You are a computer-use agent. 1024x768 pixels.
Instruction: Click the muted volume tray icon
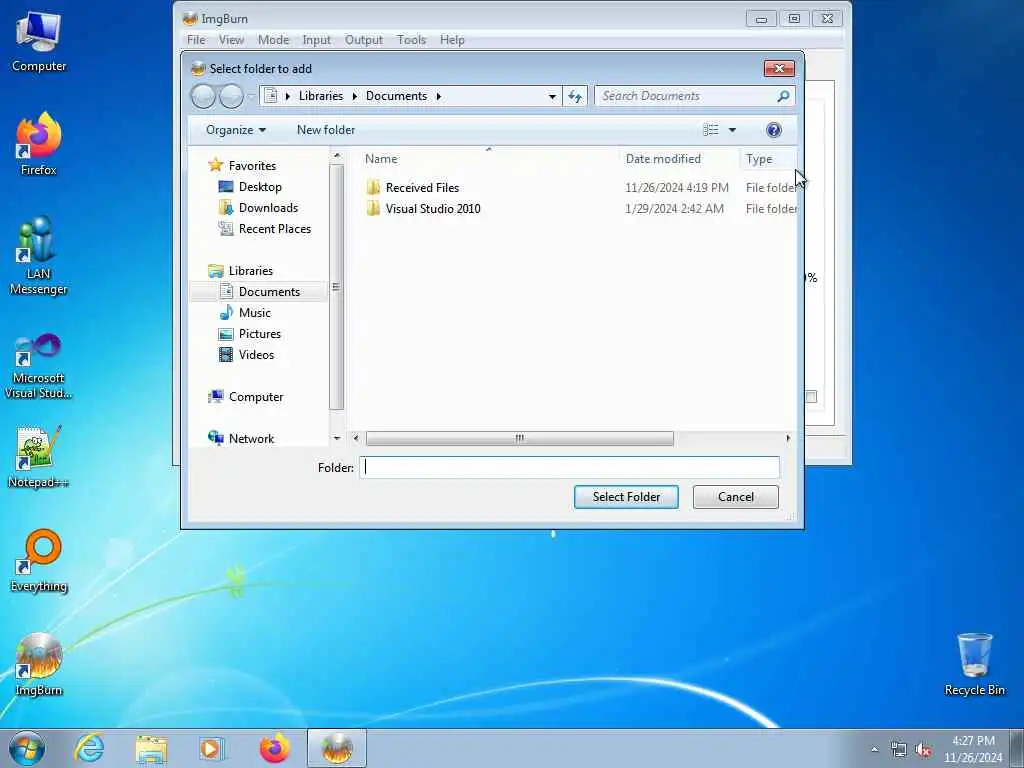(923, 750)
